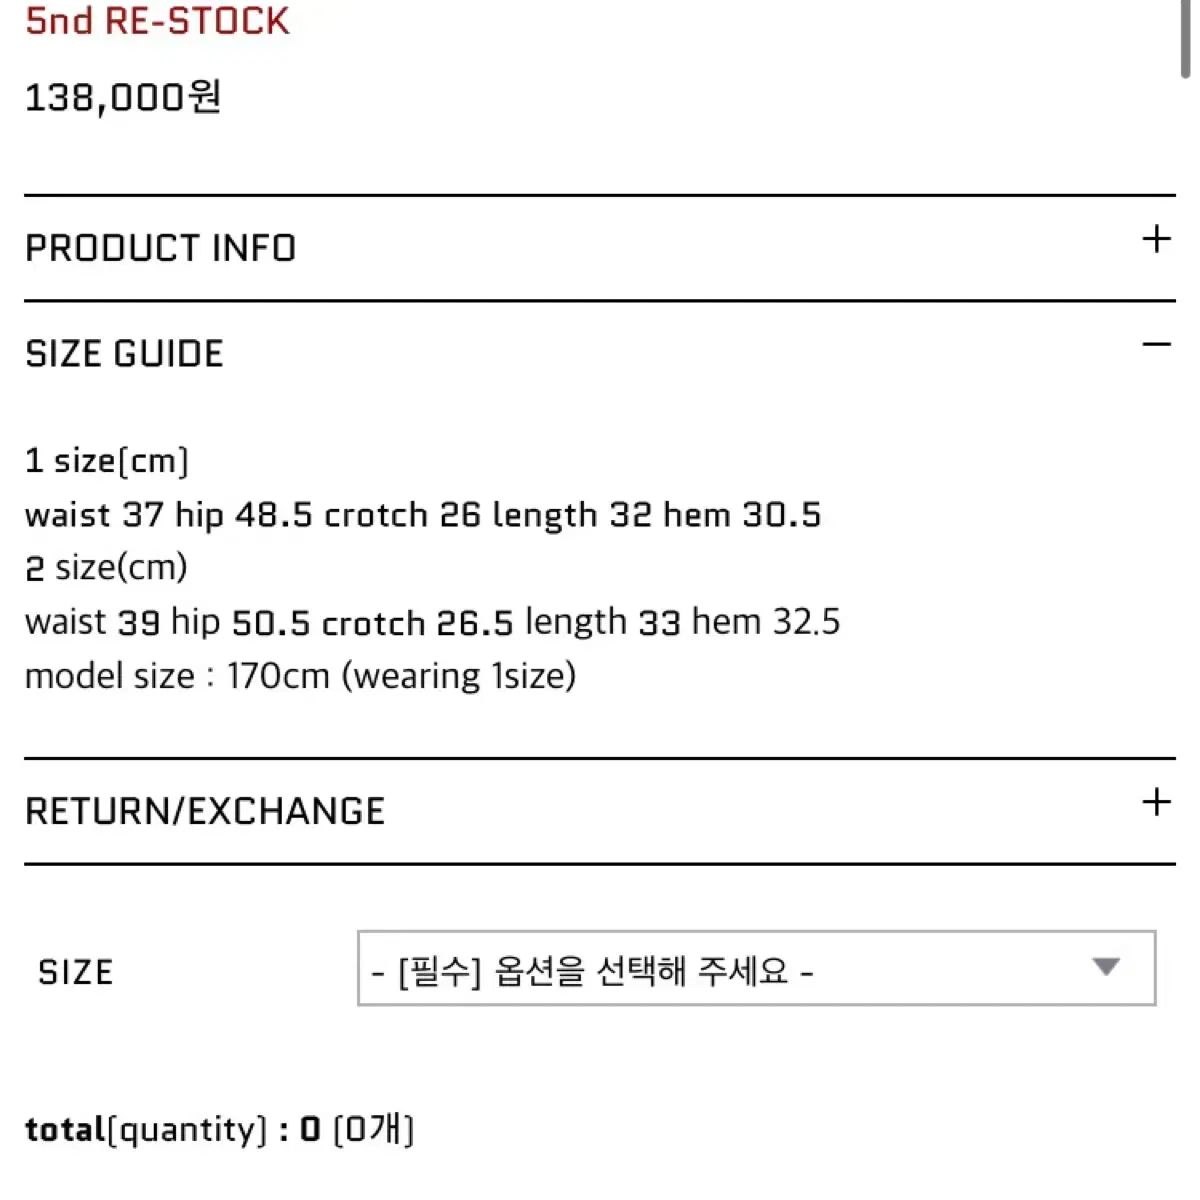This screenshot has width=1200, height=1200.
Task: Select the "2 size(cm)" heading line
Action: tap(106, 568)
